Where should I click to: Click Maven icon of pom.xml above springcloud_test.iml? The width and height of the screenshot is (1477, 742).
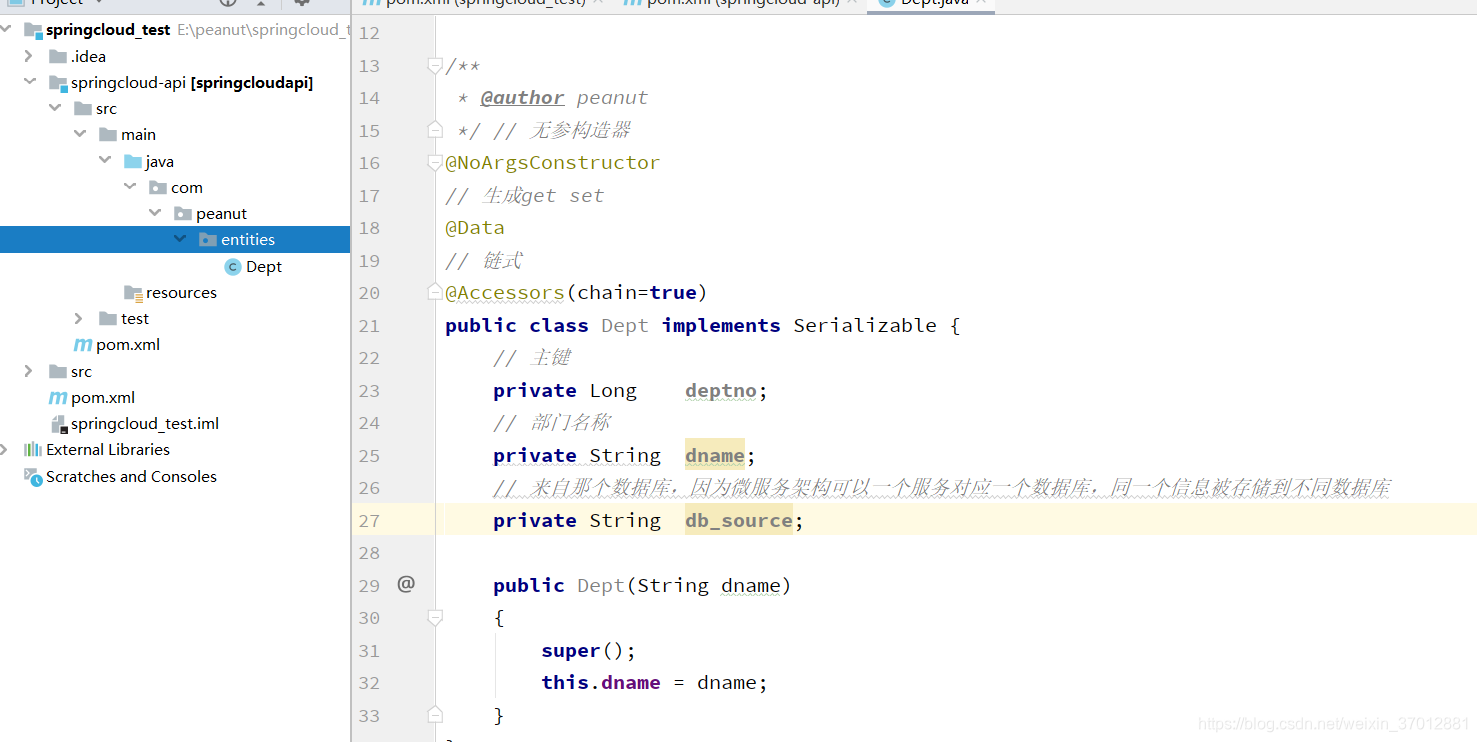58,397
